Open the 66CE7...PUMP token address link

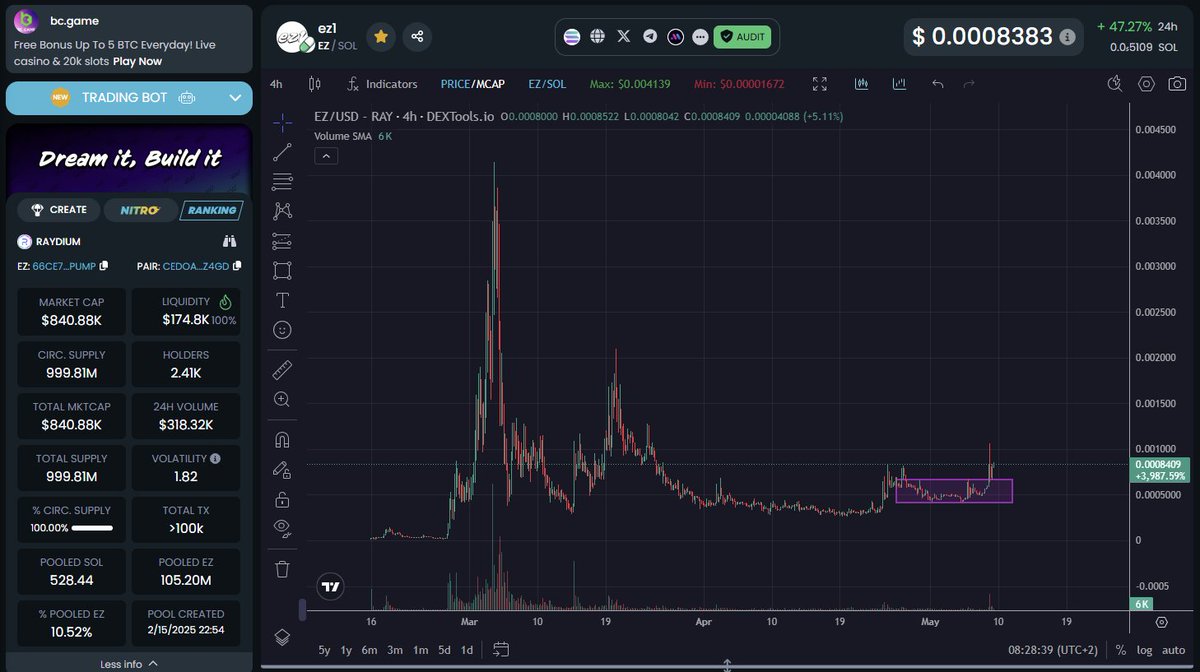64,266
